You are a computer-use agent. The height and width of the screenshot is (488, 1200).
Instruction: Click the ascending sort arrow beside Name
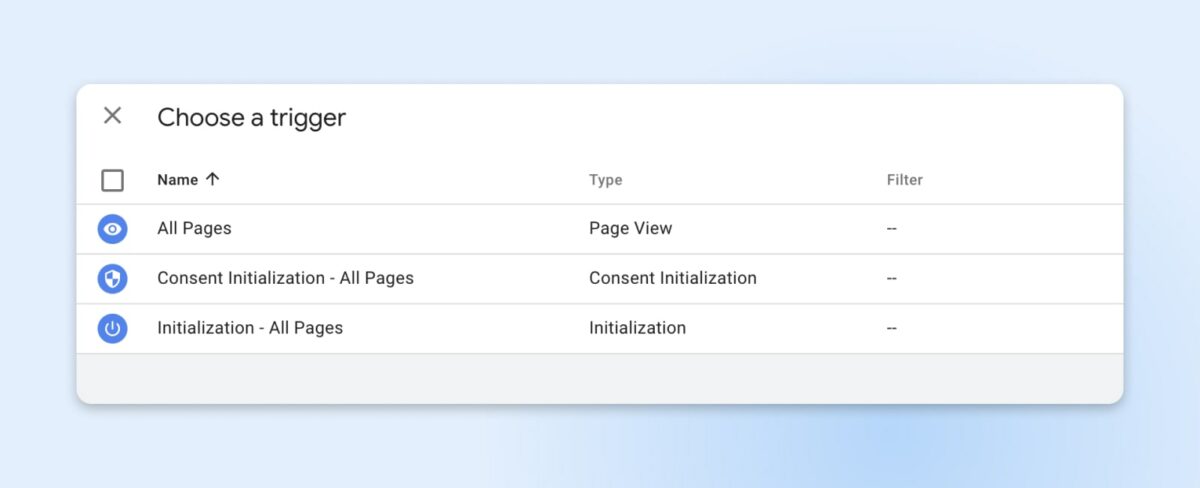pos(212,180)
